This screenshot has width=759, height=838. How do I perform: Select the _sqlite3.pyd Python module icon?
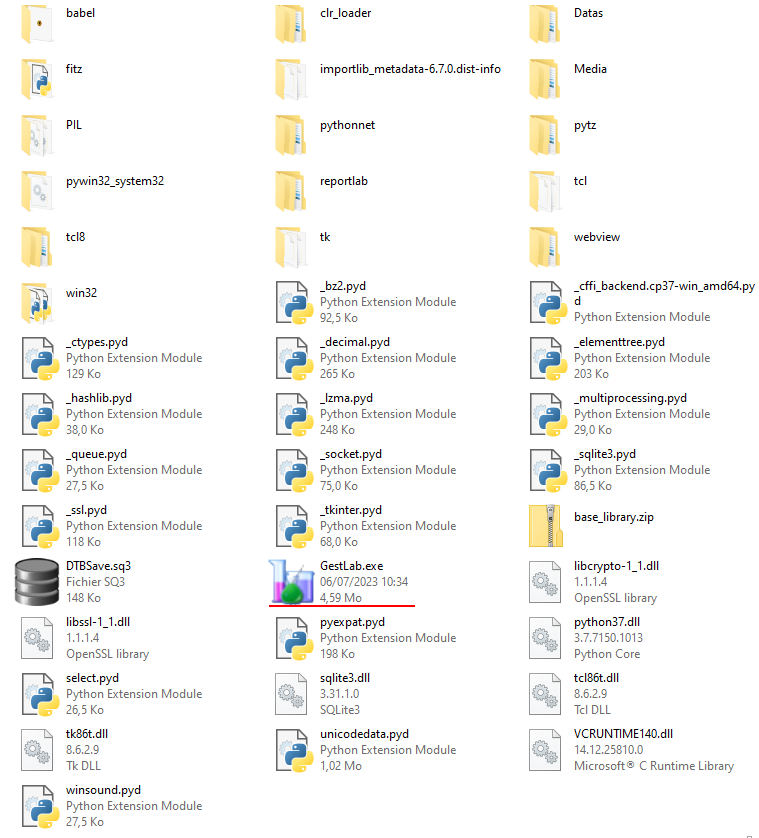click(x=546, y=470)
